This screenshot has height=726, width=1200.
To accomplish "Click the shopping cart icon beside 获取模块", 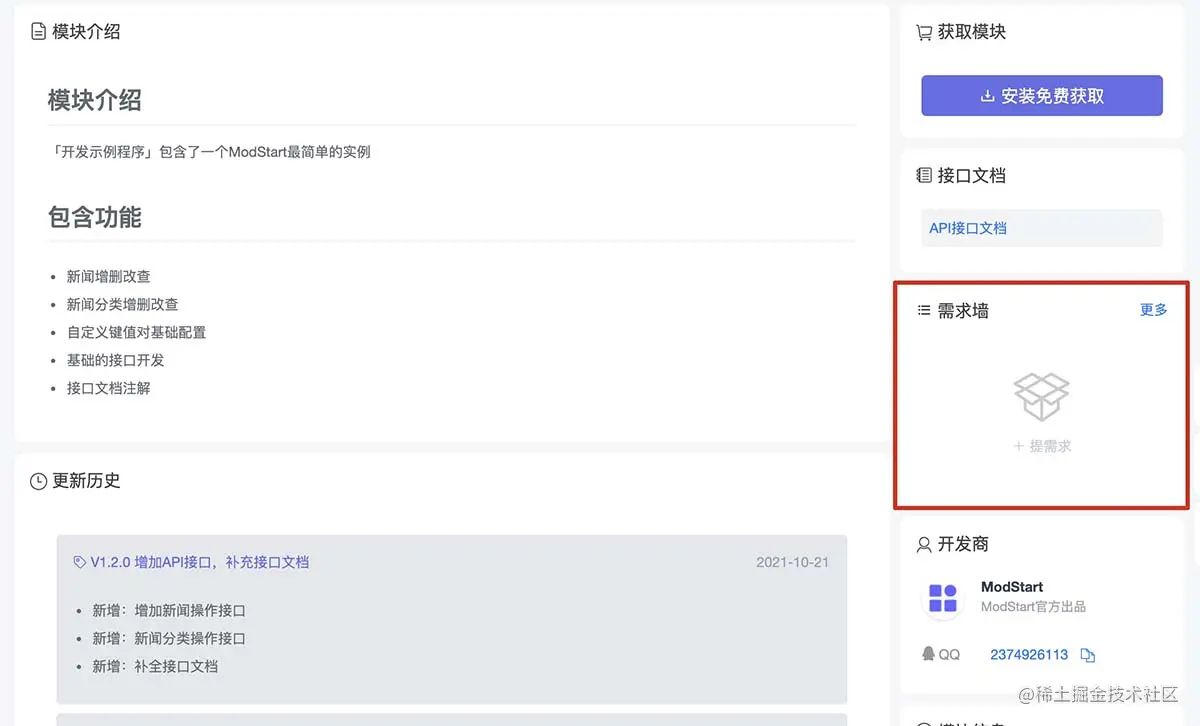I will coord(924,33).
